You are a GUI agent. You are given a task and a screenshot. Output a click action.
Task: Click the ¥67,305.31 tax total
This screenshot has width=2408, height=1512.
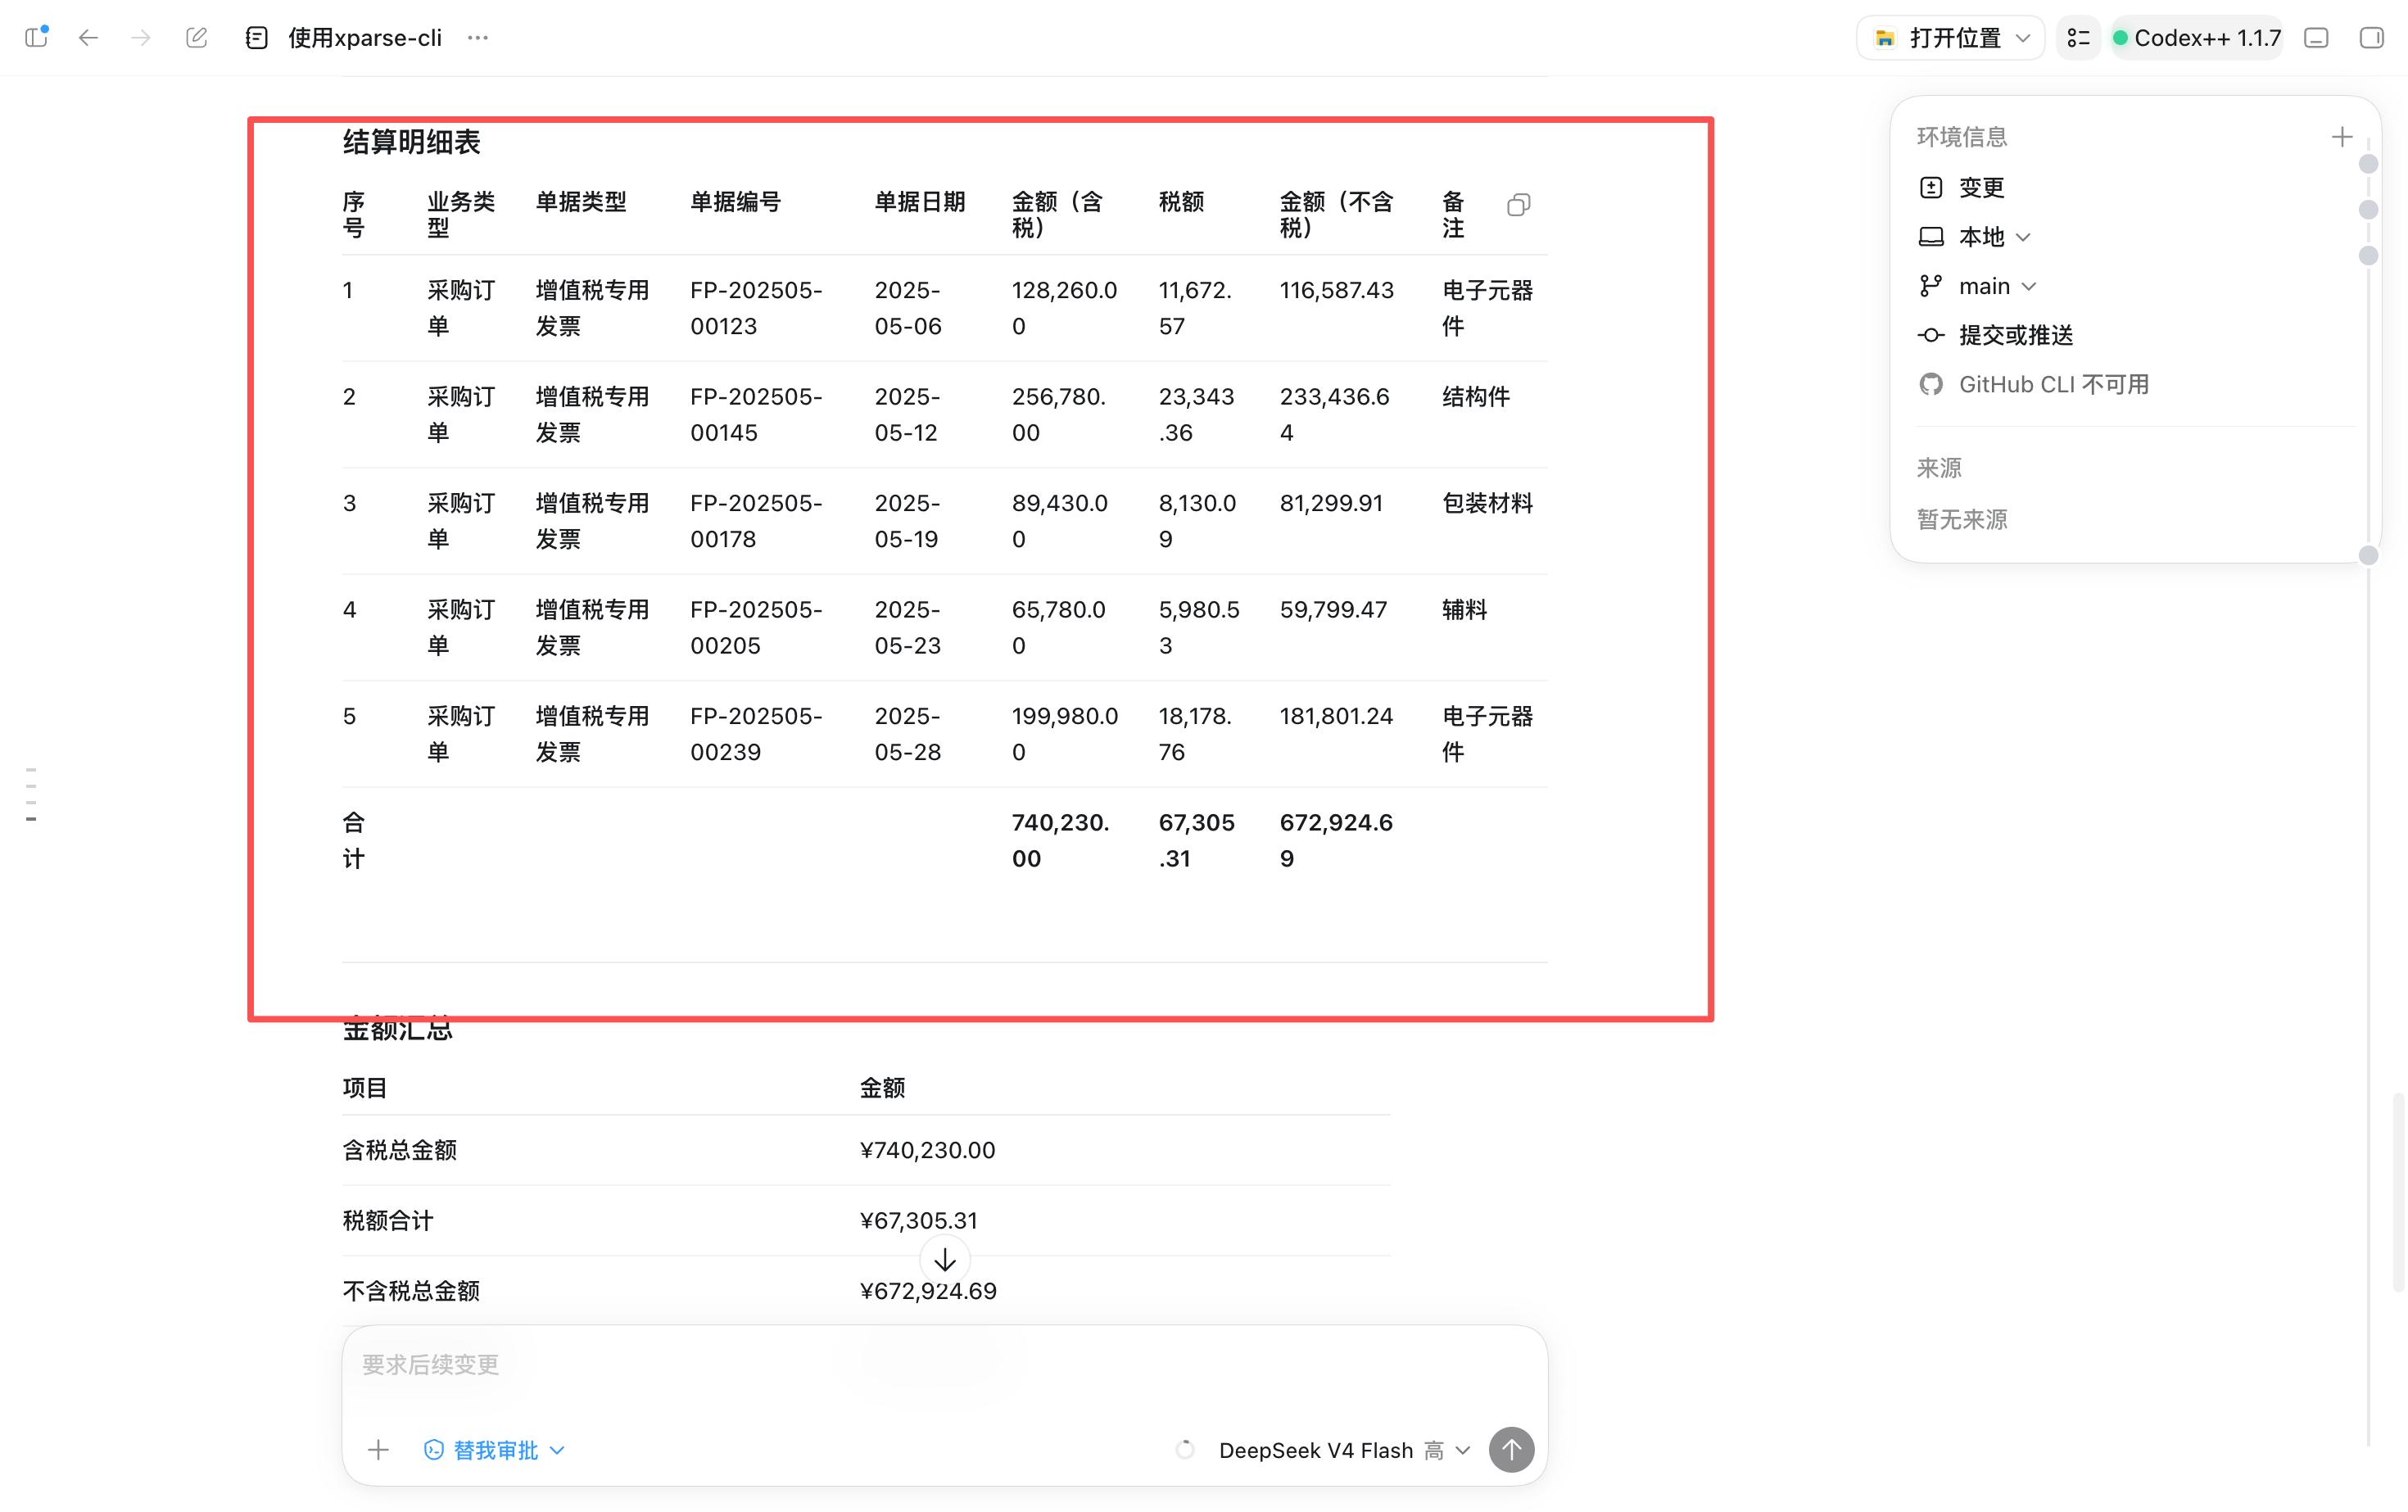[x=919, y=1220]
